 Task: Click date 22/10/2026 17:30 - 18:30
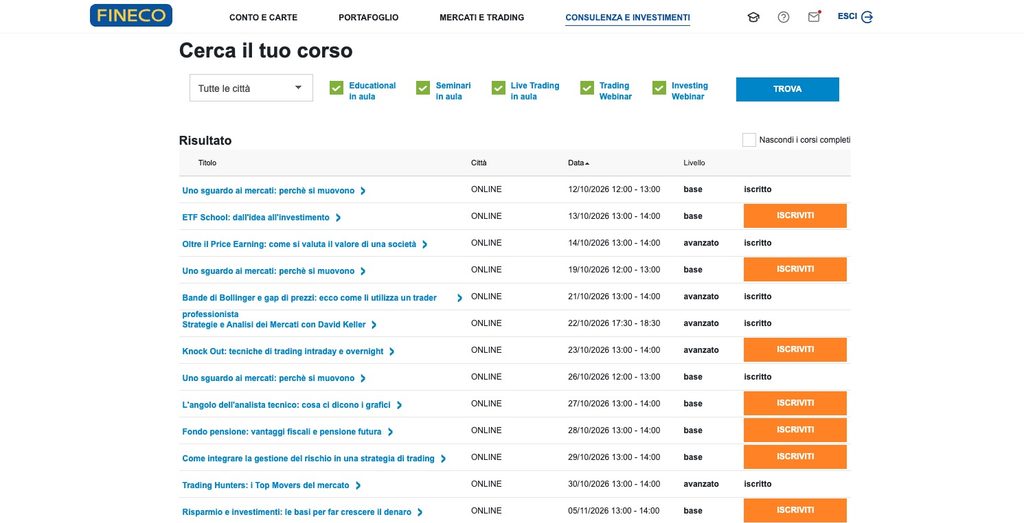[614, 323]
